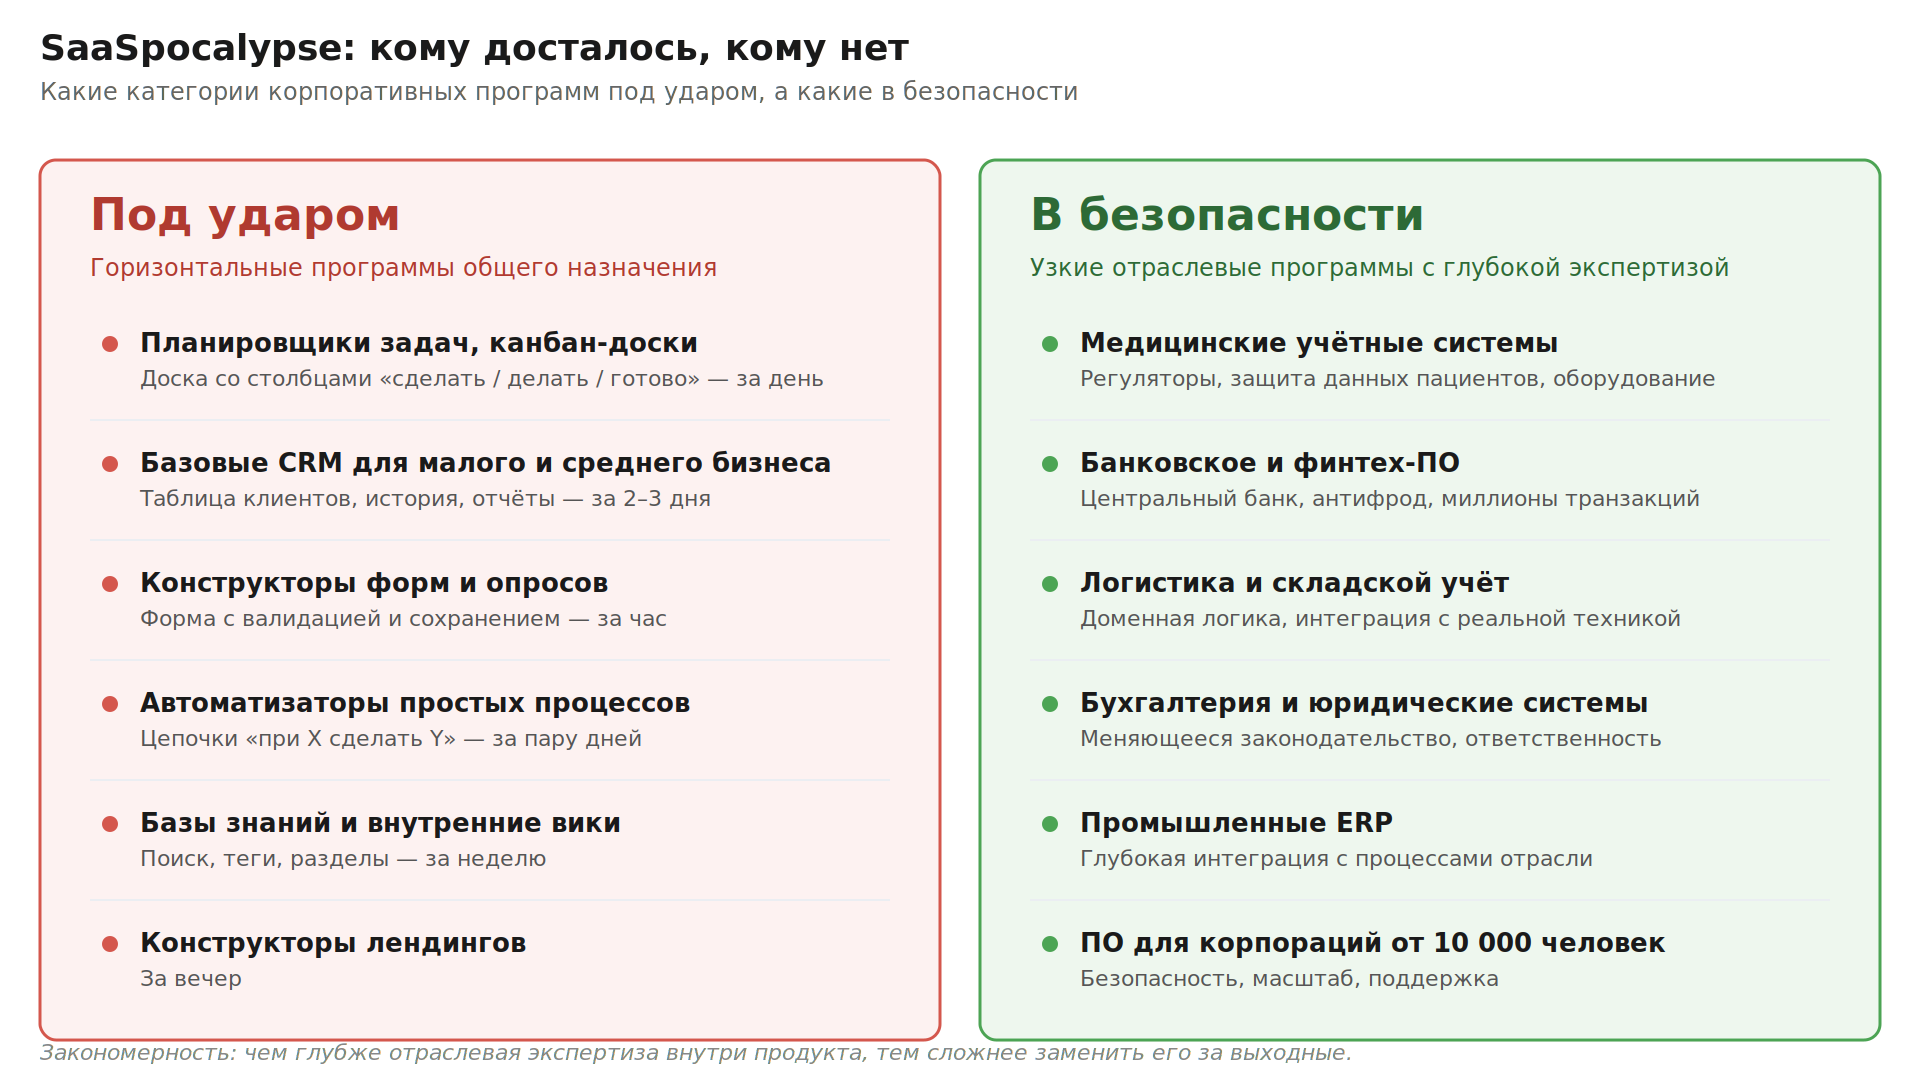Click the green bullet beside 'Промышленные ERP'
The image size is (1920, 1080).
1050,824
